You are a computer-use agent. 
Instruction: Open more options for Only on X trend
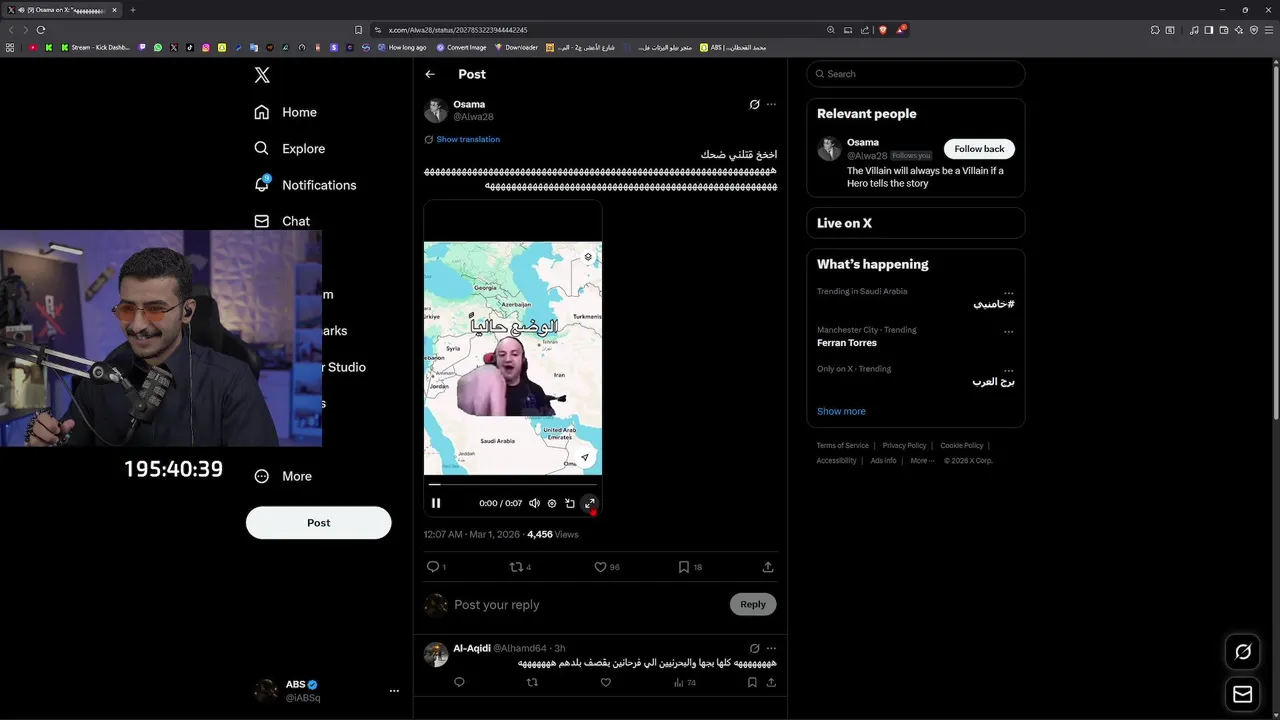pos(1008,369)
